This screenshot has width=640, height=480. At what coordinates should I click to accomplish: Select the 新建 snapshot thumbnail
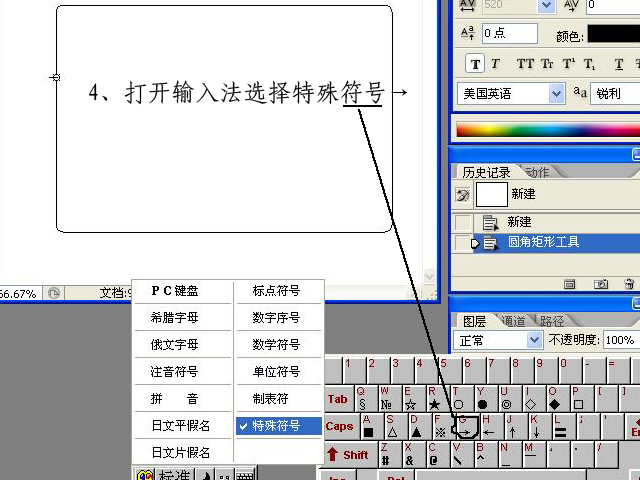tap(492, 194)
